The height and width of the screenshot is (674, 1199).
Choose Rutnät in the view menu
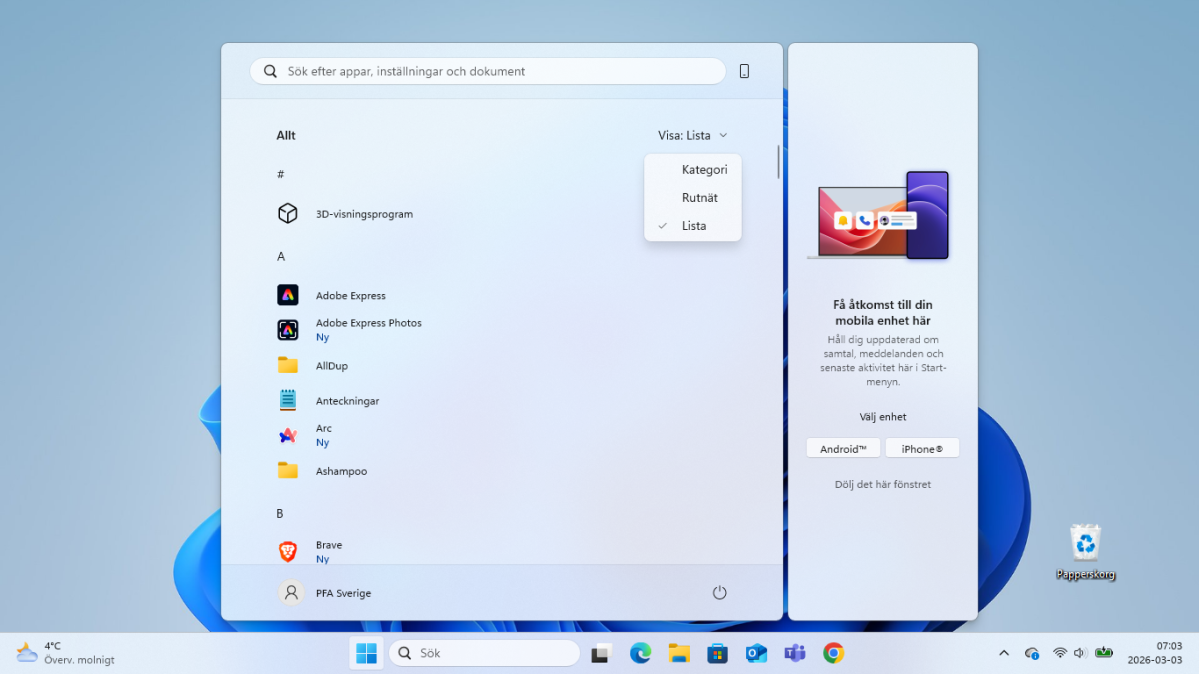699,198
